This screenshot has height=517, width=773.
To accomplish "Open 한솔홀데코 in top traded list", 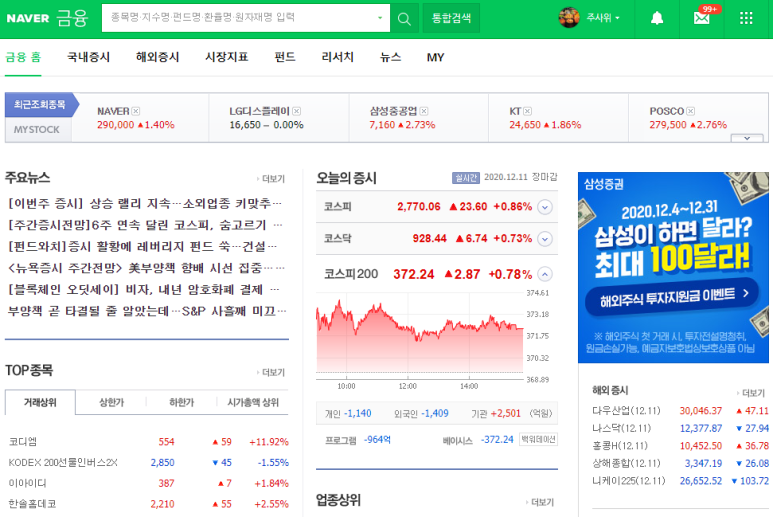I will coord(32,504).
